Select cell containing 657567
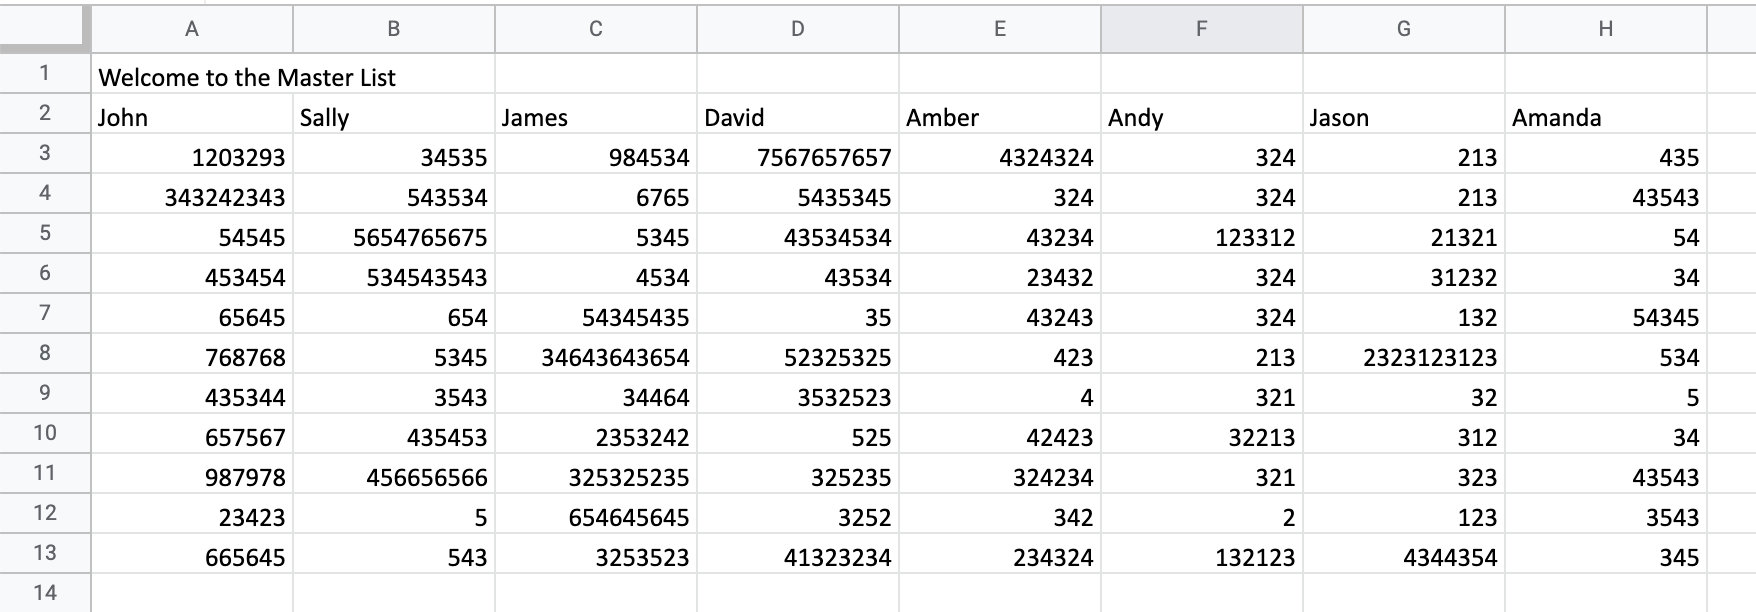This screenshot has width=1756, height=612. coord(192,434)
